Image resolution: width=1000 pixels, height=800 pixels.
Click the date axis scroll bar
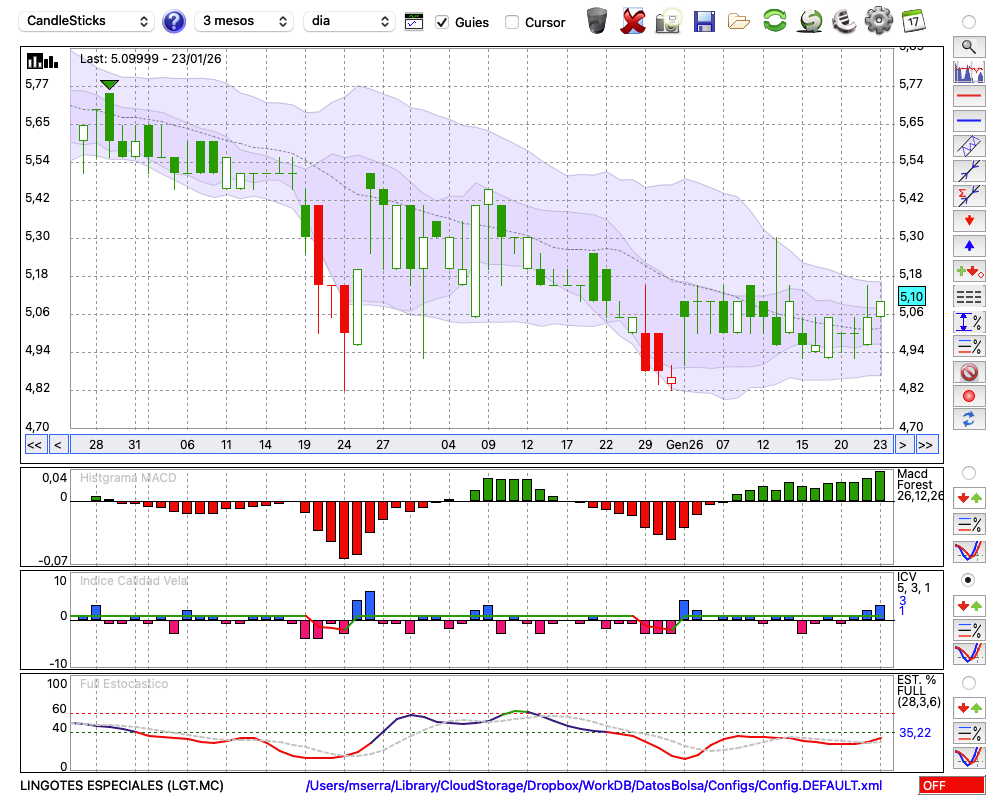[x=482, y=445]
